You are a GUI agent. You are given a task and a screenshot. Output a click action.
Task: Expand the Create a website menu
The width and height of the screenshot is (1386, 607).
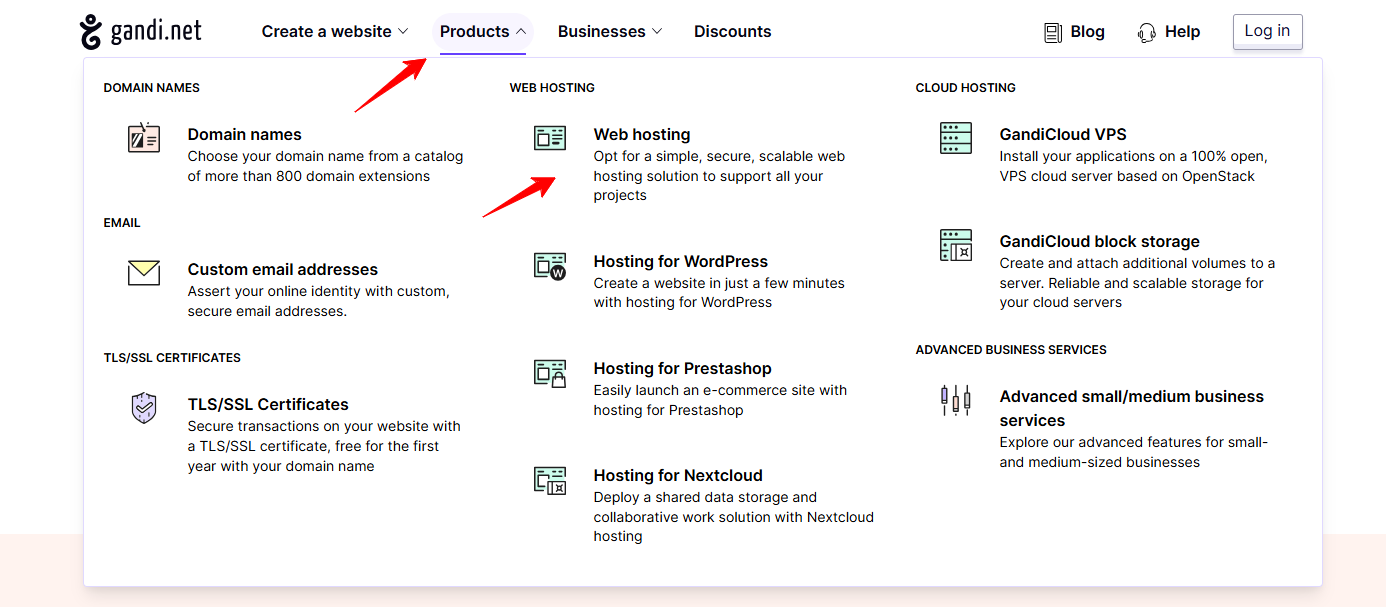point(335,32)
